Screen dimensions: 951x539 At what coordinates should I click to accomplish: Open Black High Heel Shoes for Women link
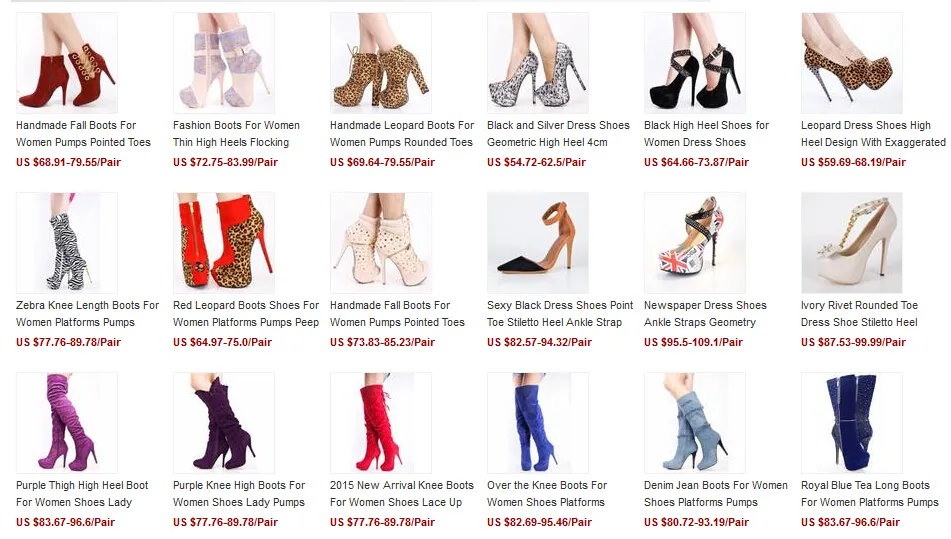click(x=707, y=133)
